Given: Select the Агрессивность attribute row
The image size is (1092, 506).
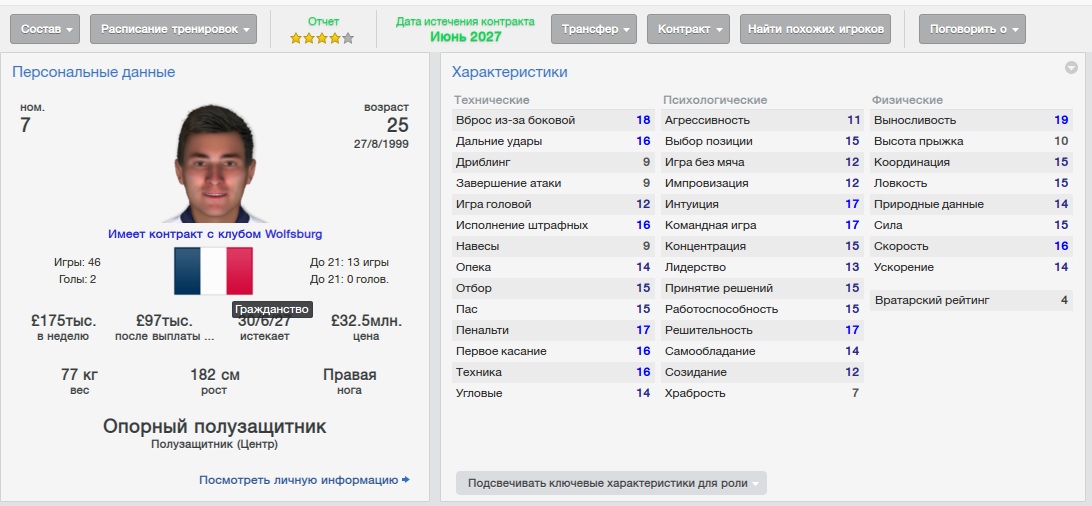Looking at the screenshot, I should (761, 120).
